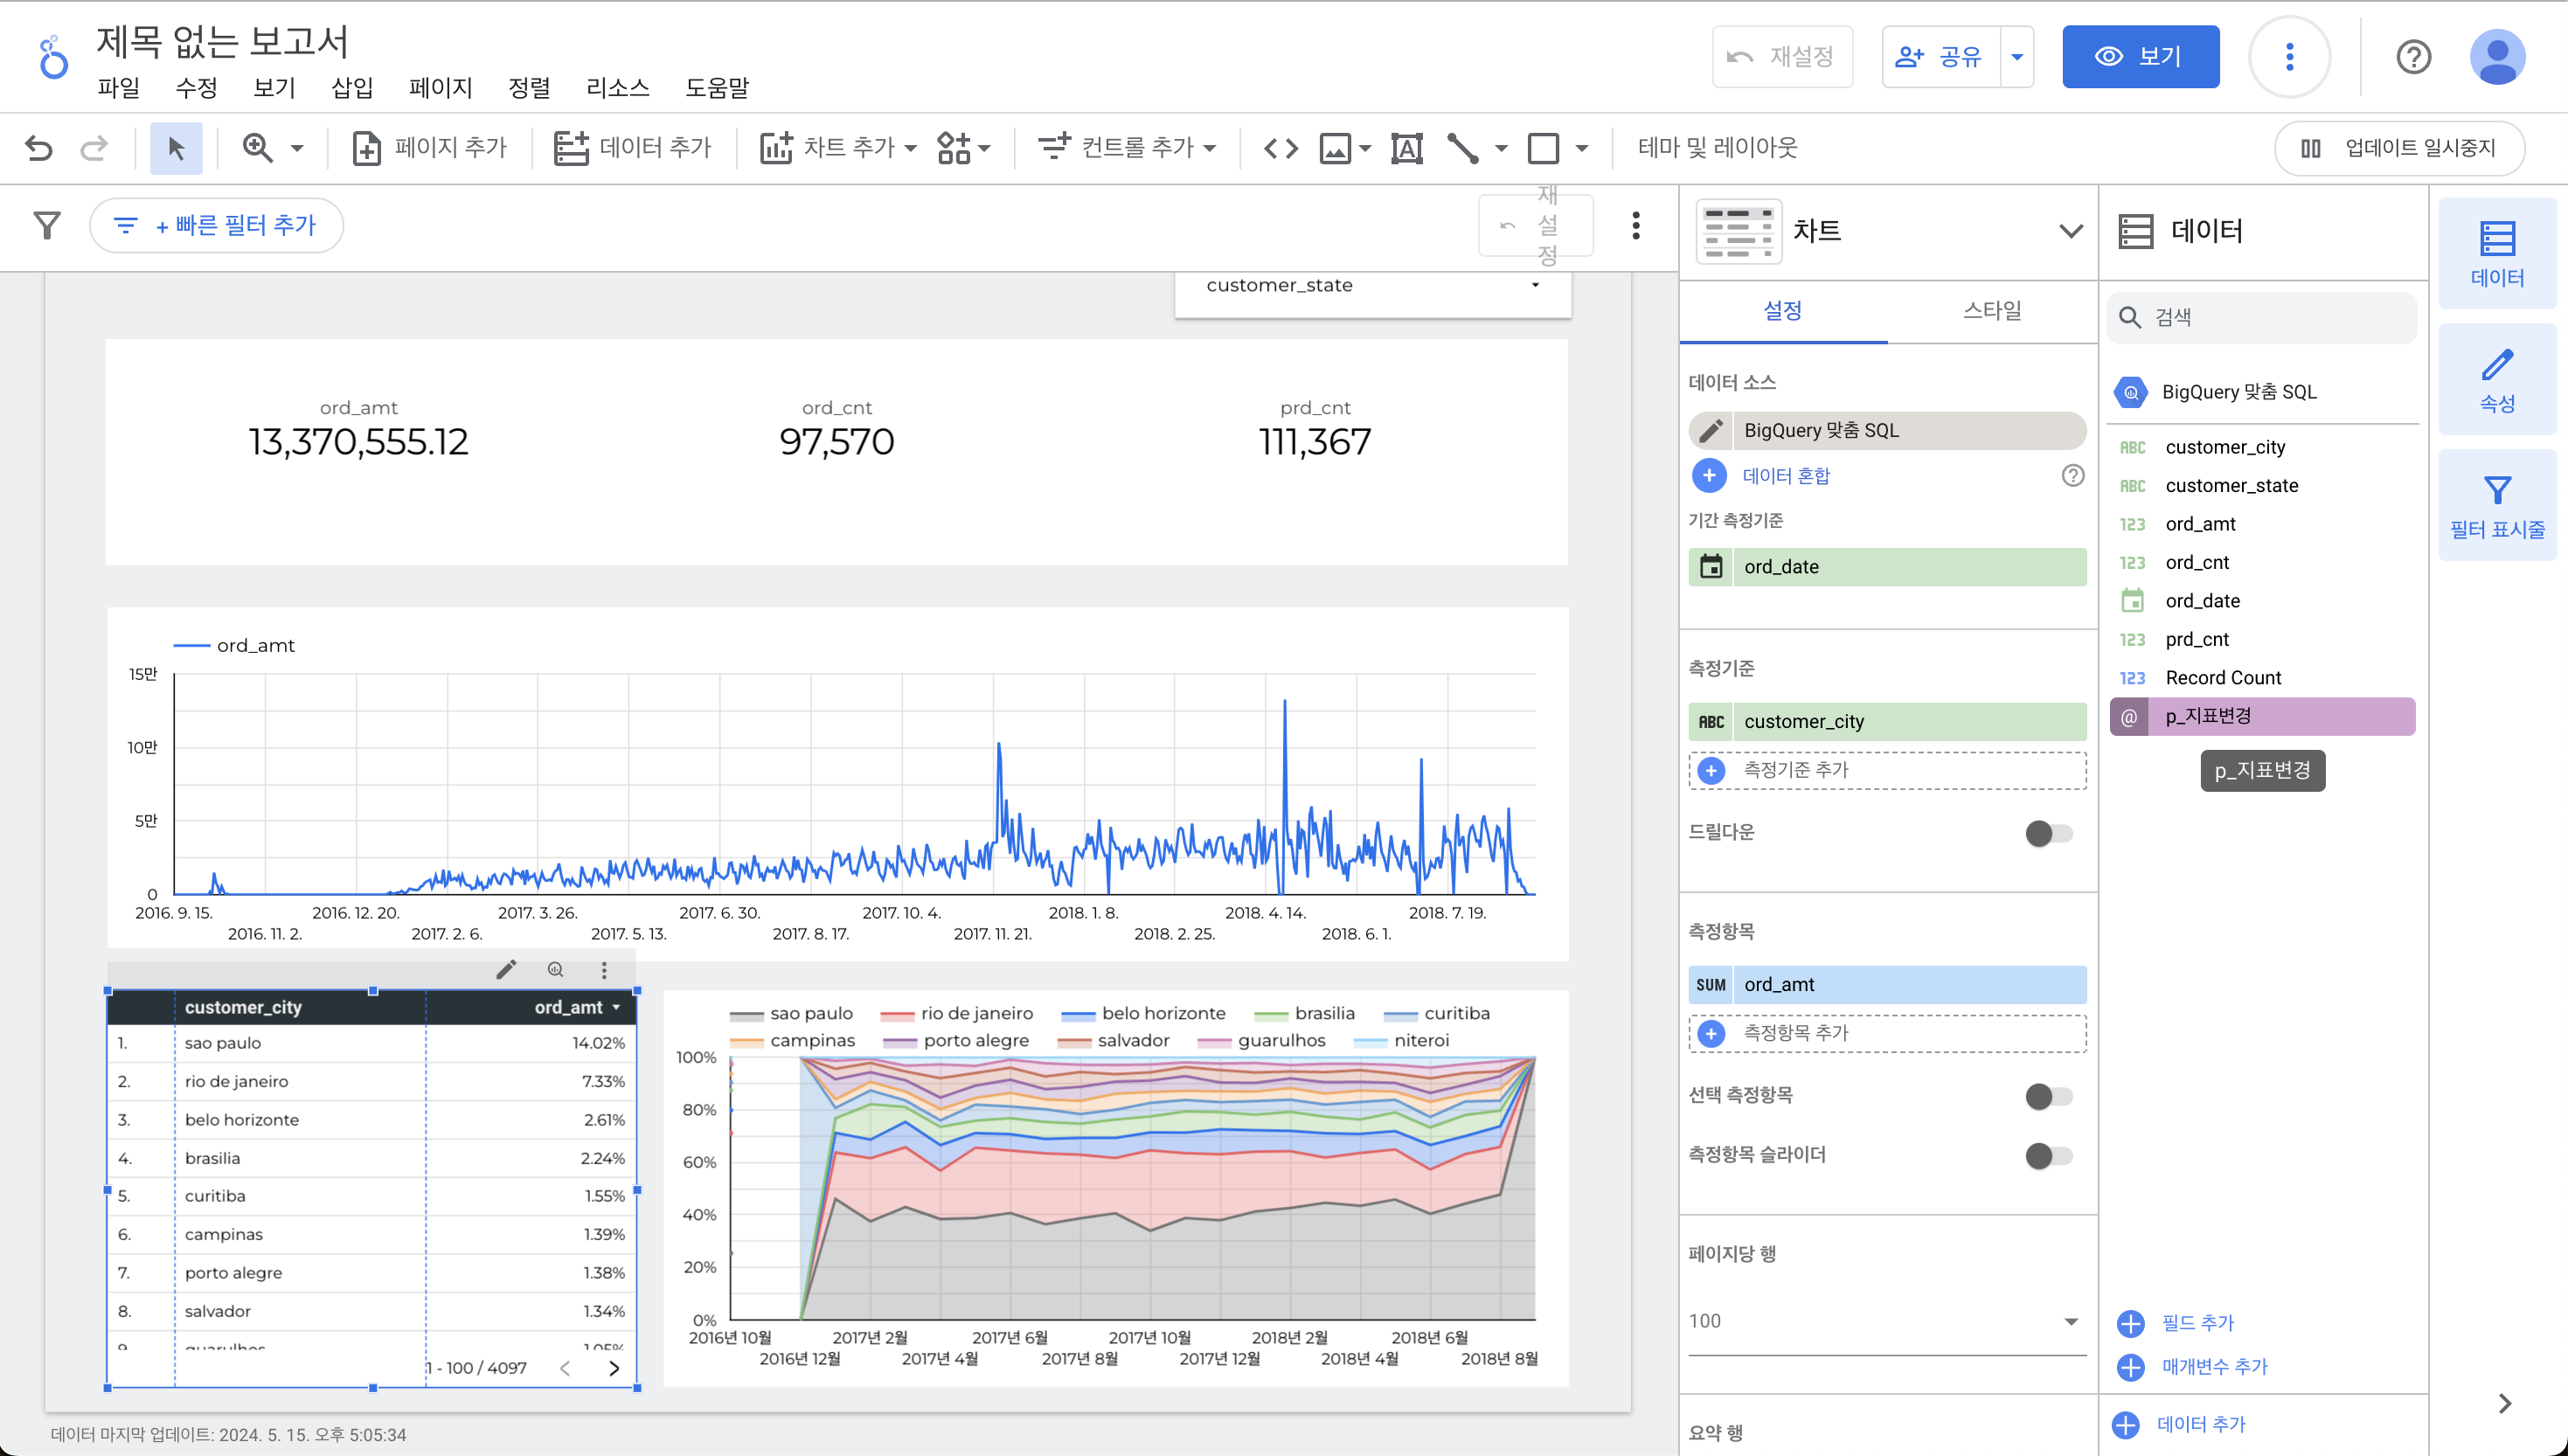Image resolution: width=2568 pixels, height=1456 pixels.
Task: Expand the 차트 type chevron
Action: pos(2070,231)
